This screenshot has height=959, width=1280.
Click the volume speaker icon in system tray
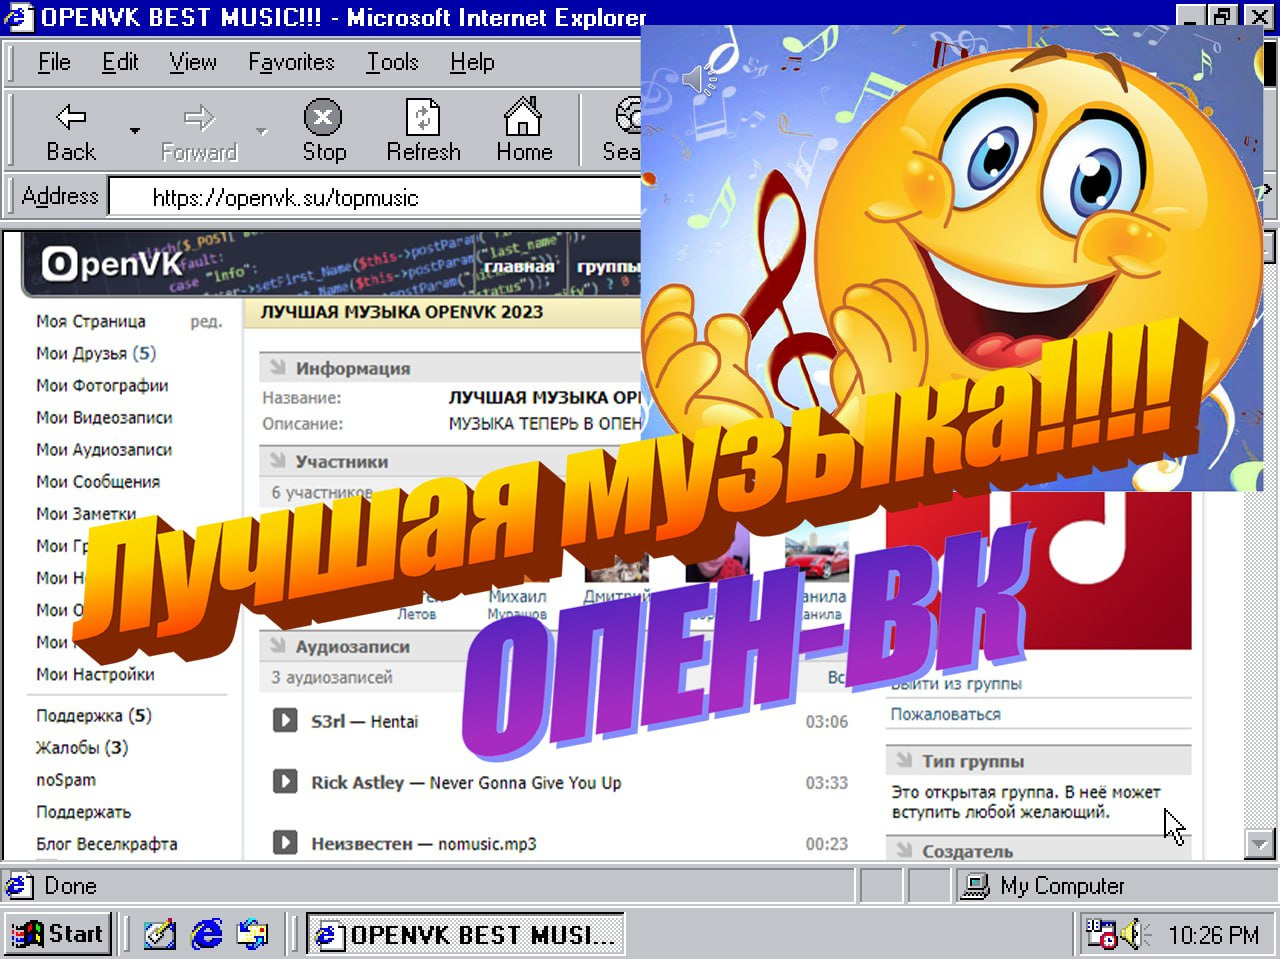[1131, 934]
